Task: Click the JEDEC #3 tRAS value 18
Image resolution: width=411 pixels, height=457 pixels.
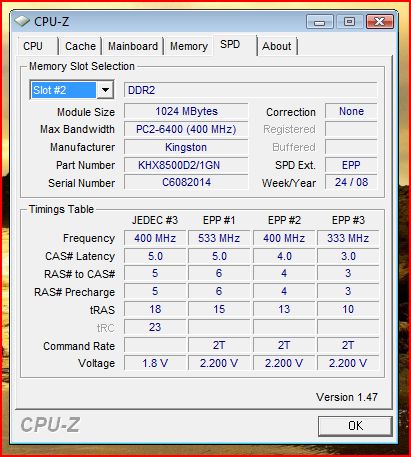Action: [x=155, y=309]
